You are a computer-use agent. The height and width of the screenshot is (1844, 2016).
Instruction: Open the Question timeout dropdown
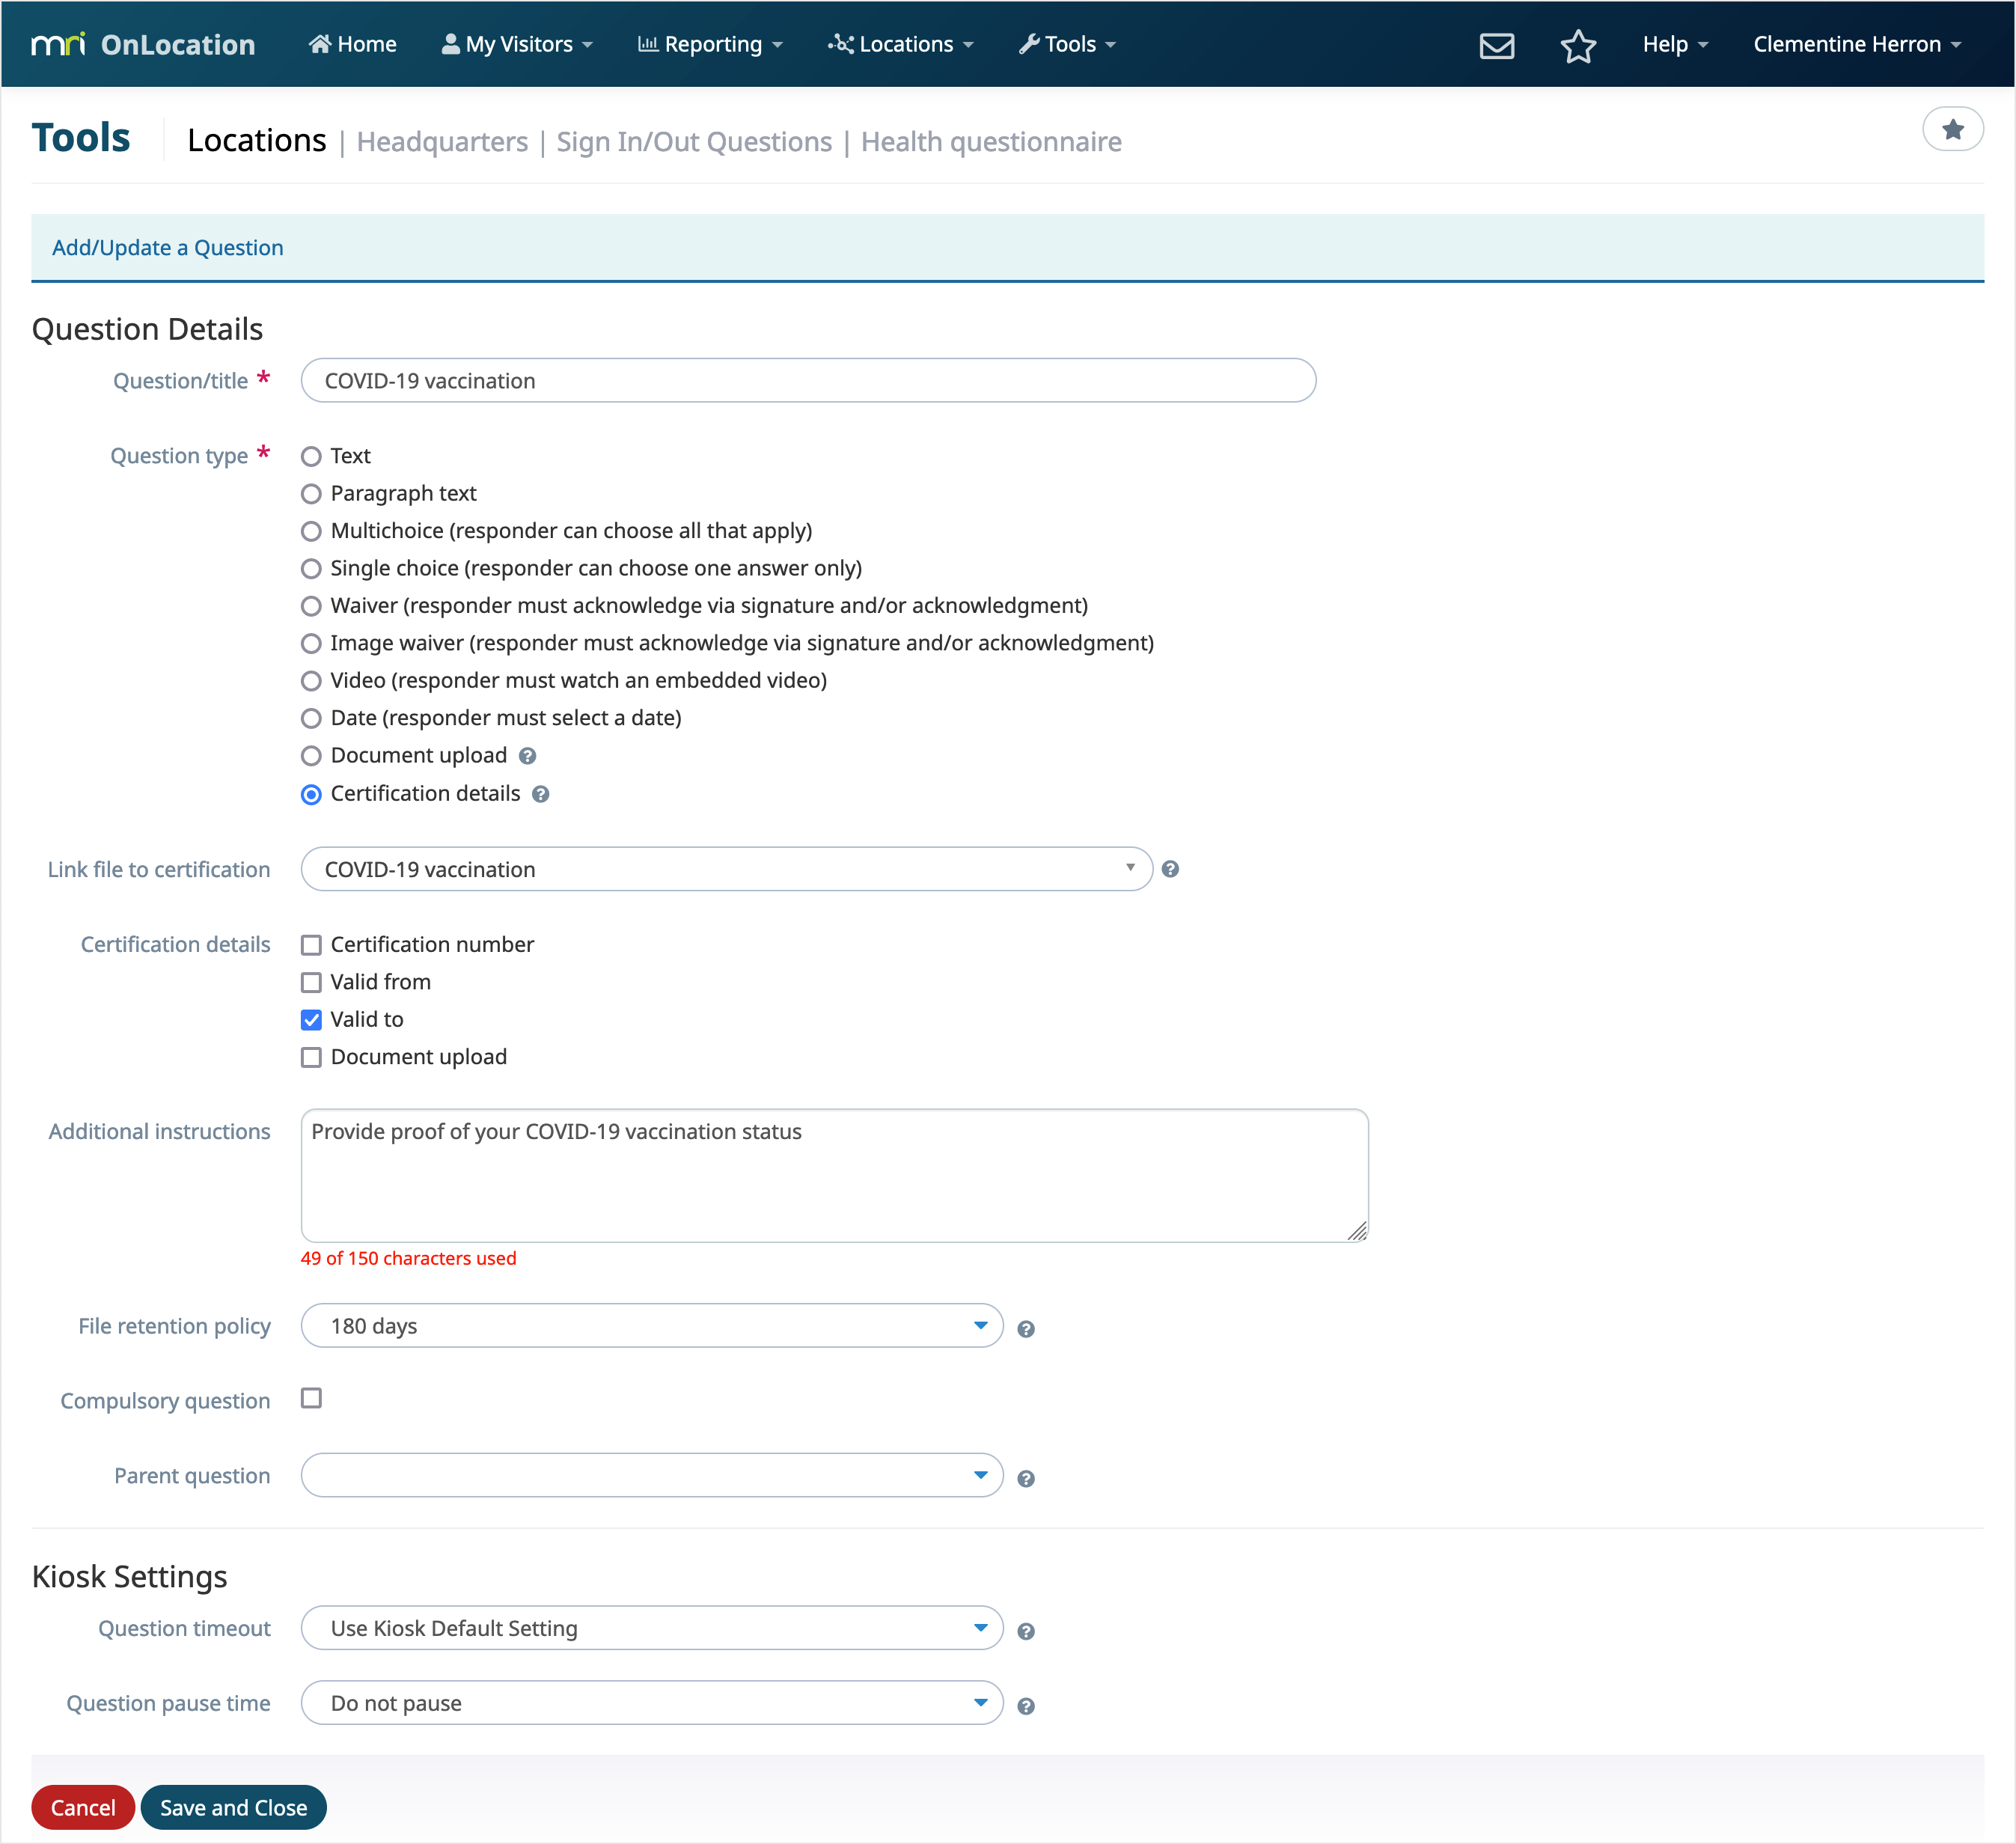[651, 1628]
